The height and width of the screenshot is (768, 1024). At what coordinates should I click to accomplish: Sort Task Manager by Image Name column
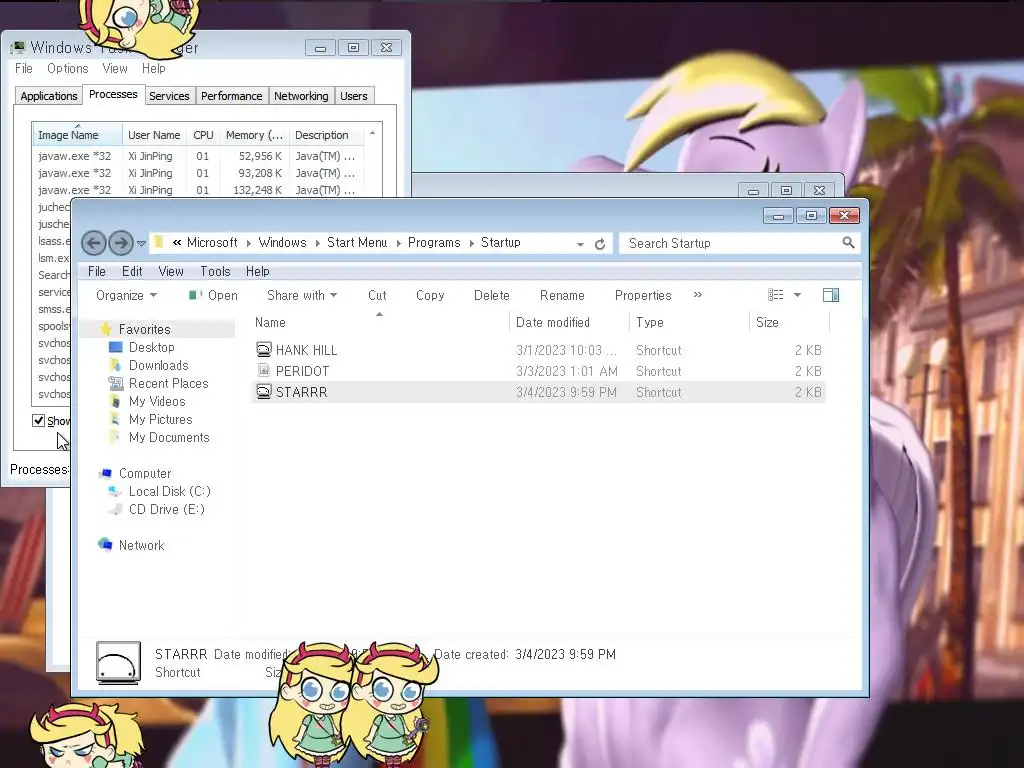(77, 135)
